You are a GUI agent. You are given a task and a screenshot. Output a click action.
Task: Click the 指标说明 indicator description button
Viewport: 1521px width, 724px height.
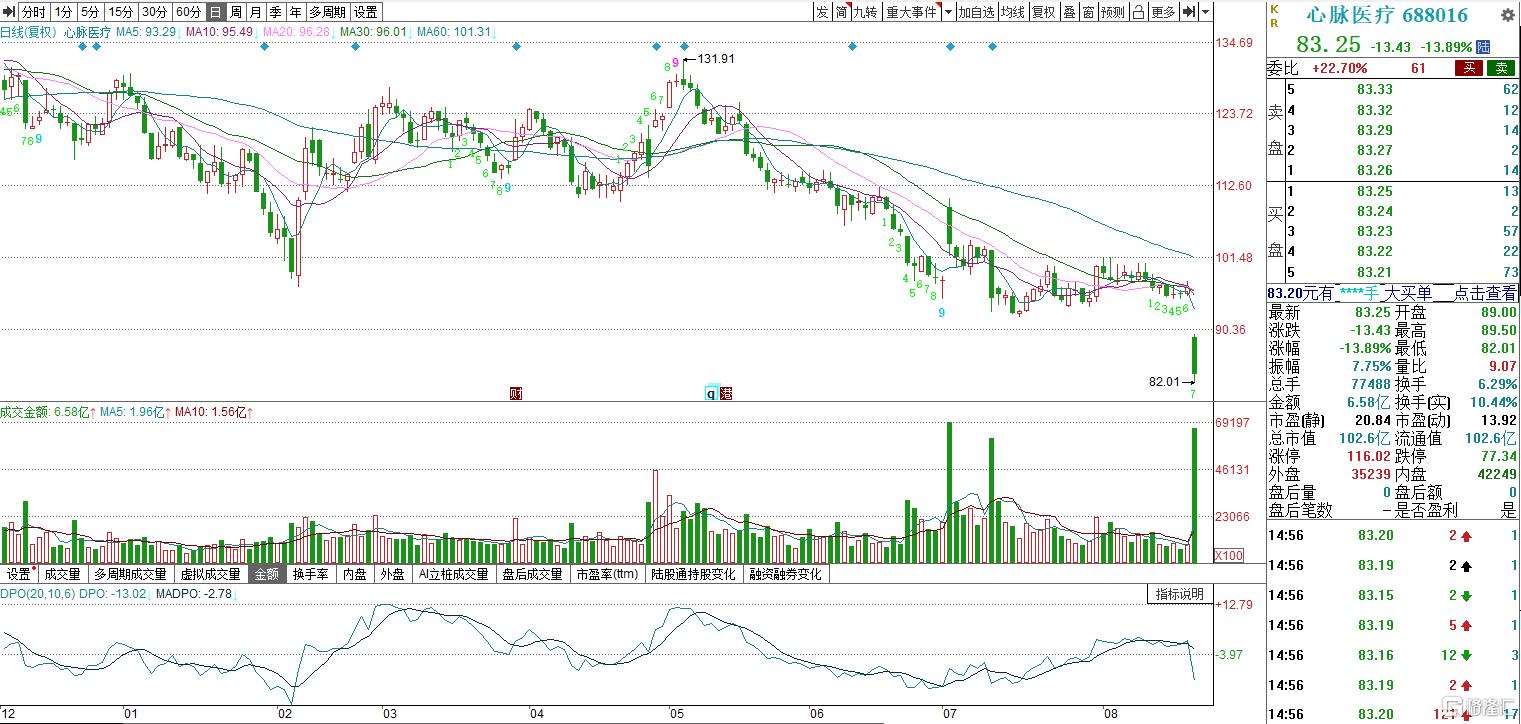click(1180, 594)
